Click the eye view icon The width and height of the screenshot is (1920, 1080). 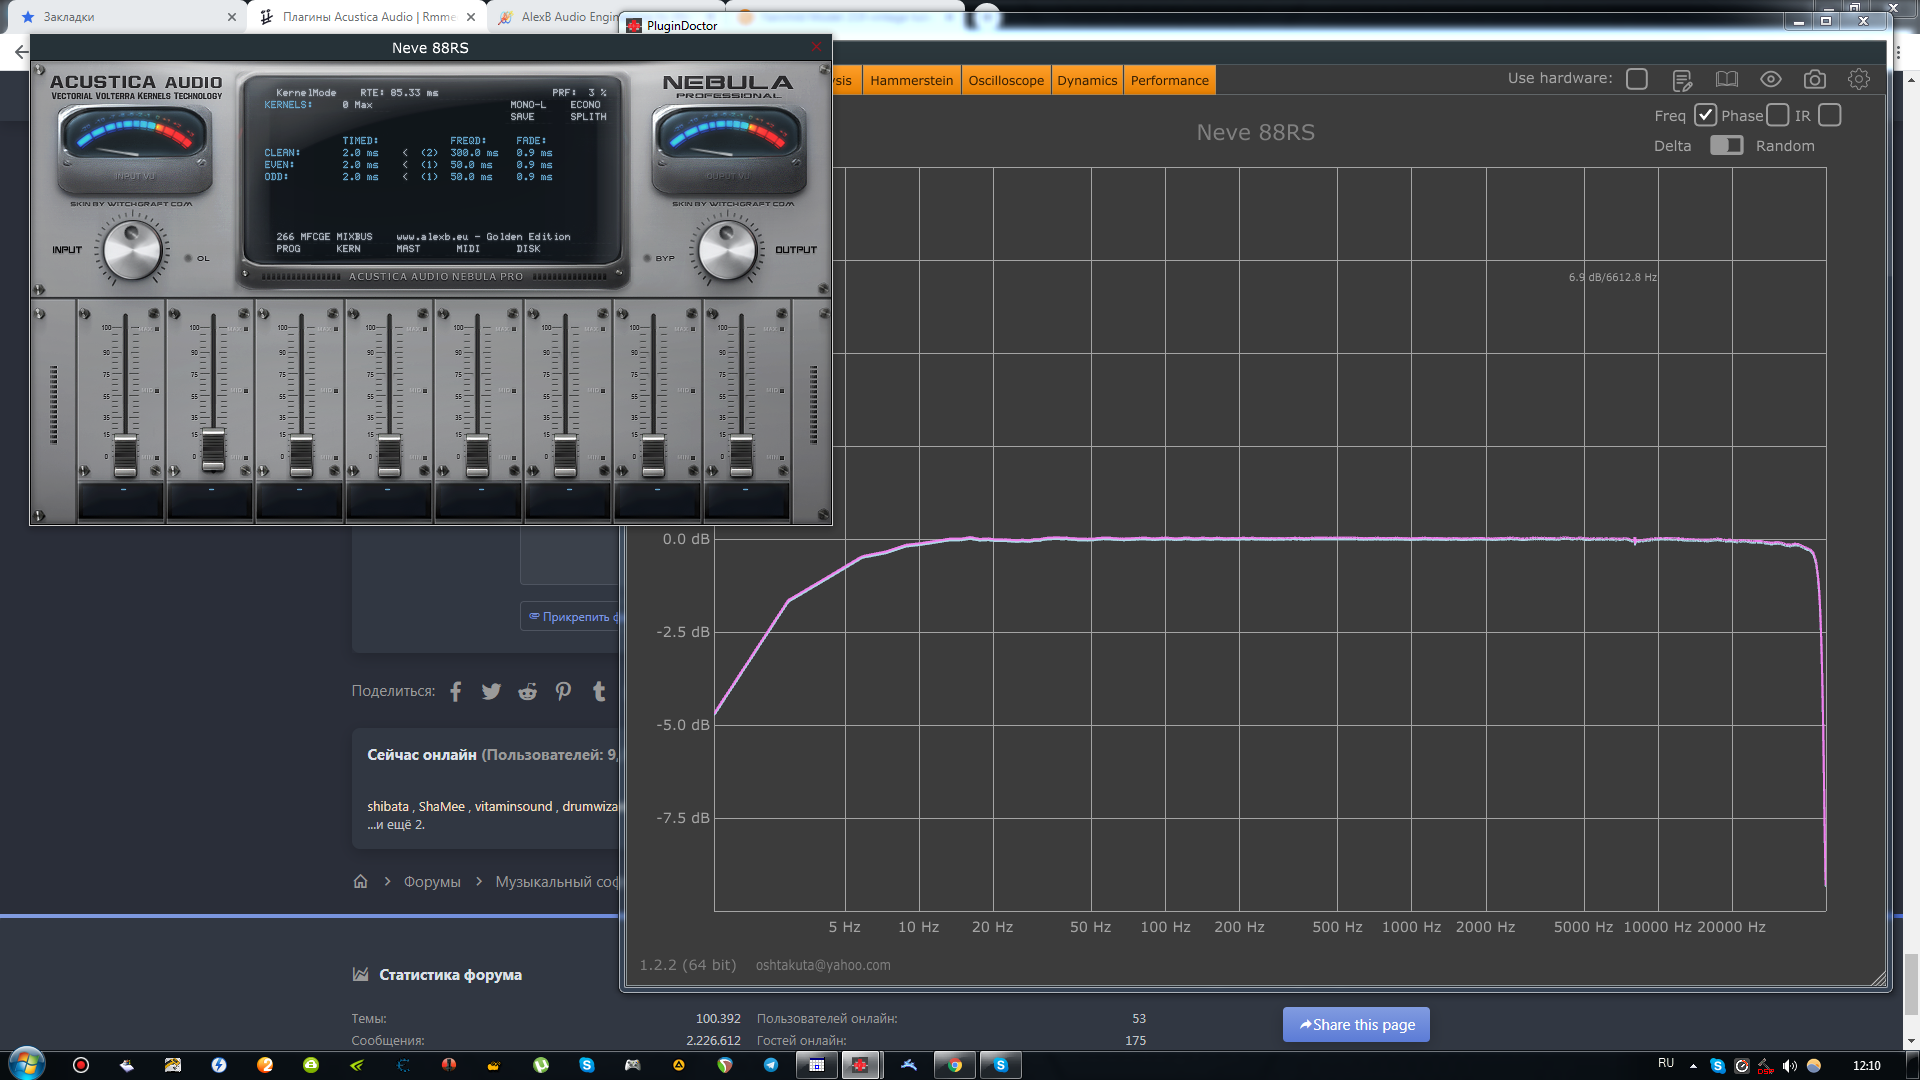[x=1771, y=80]
